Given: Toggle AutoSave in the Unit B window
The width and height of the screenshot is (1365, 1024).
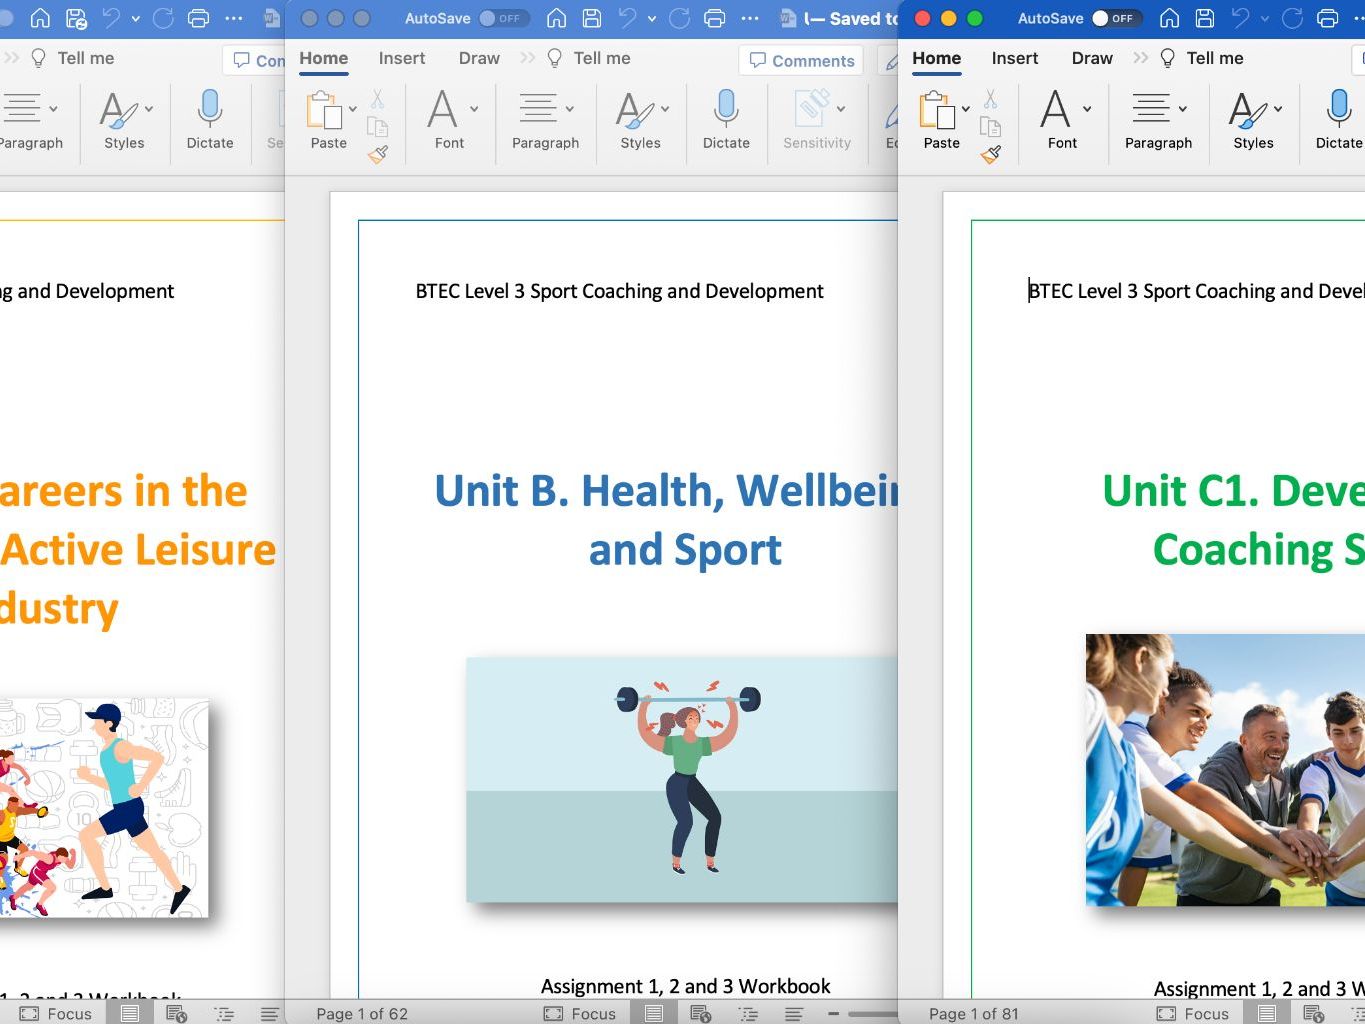Looking at the screenshot, I should click(x=504, y=18).
